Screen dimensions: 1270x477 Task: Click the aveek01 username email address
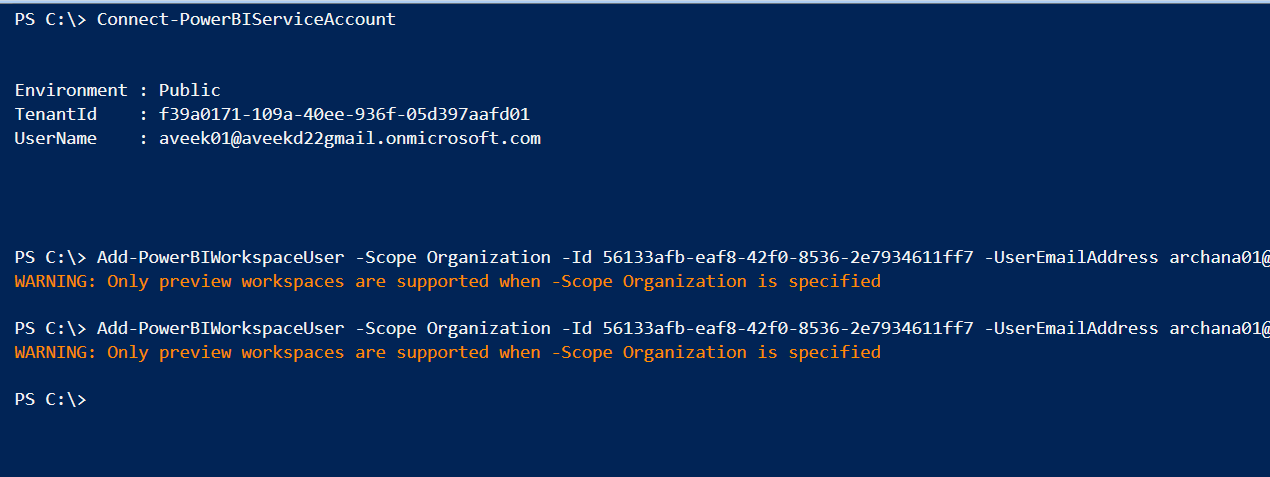(349, 138)
